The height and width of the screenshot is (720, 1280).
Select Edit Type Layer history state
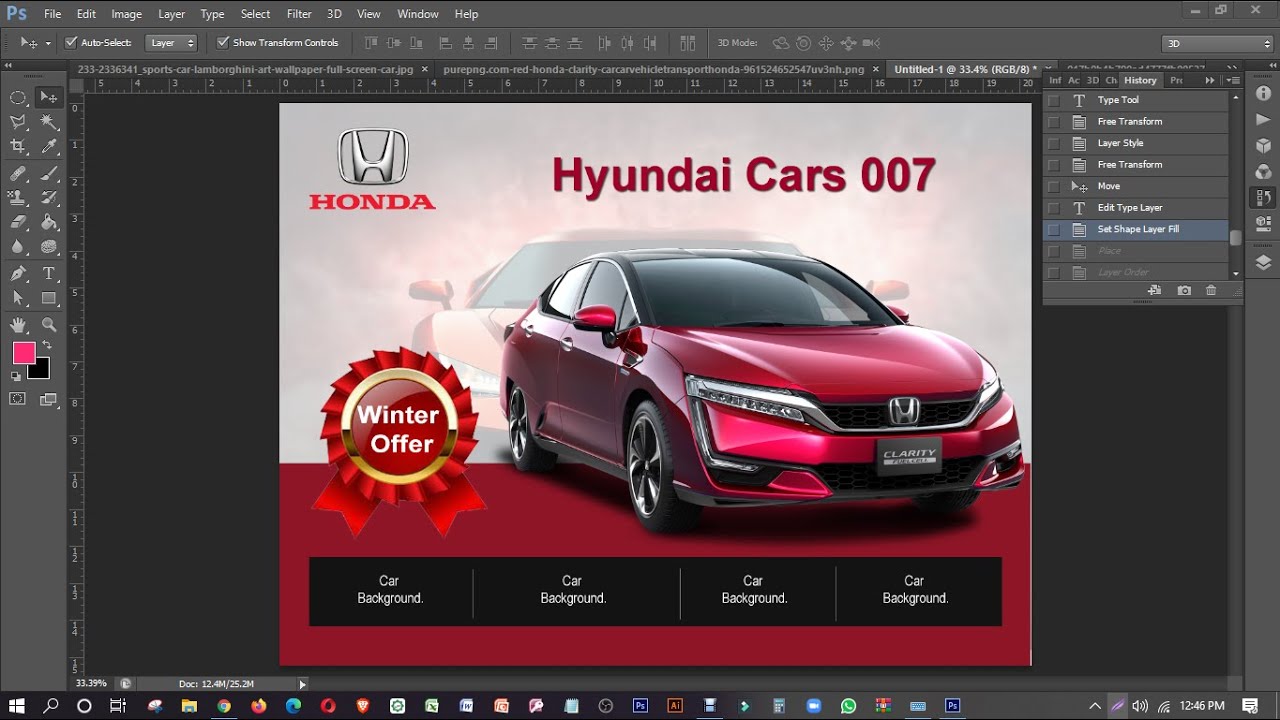[1136, 208]
